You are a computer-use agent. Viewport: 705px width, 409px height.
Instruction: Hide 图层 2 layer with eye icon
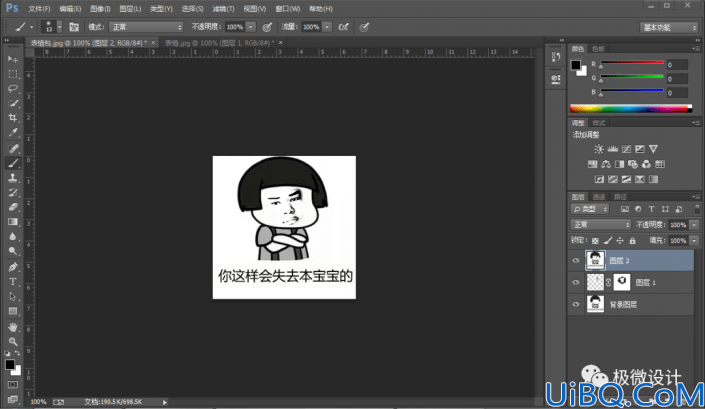tap(576, 261)
